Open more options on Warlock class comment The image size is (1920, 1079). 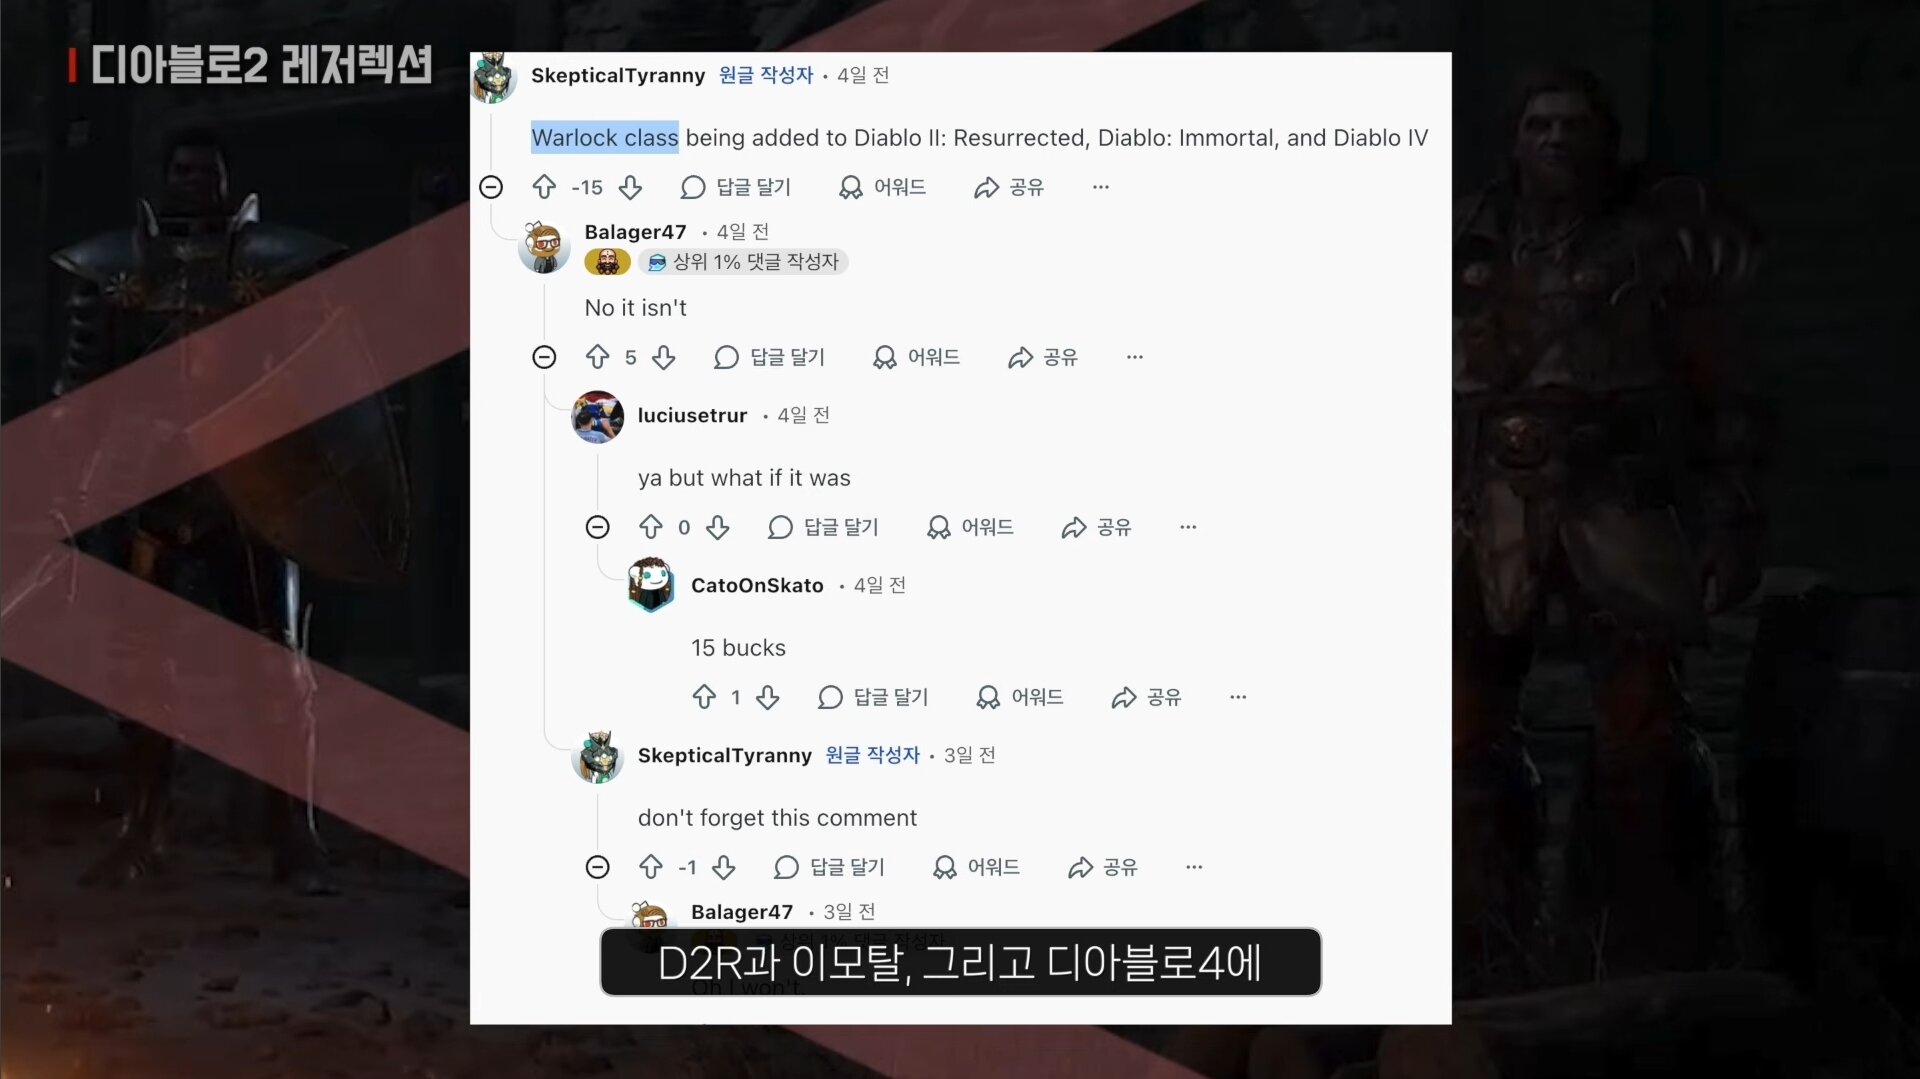coord(1101,187)
